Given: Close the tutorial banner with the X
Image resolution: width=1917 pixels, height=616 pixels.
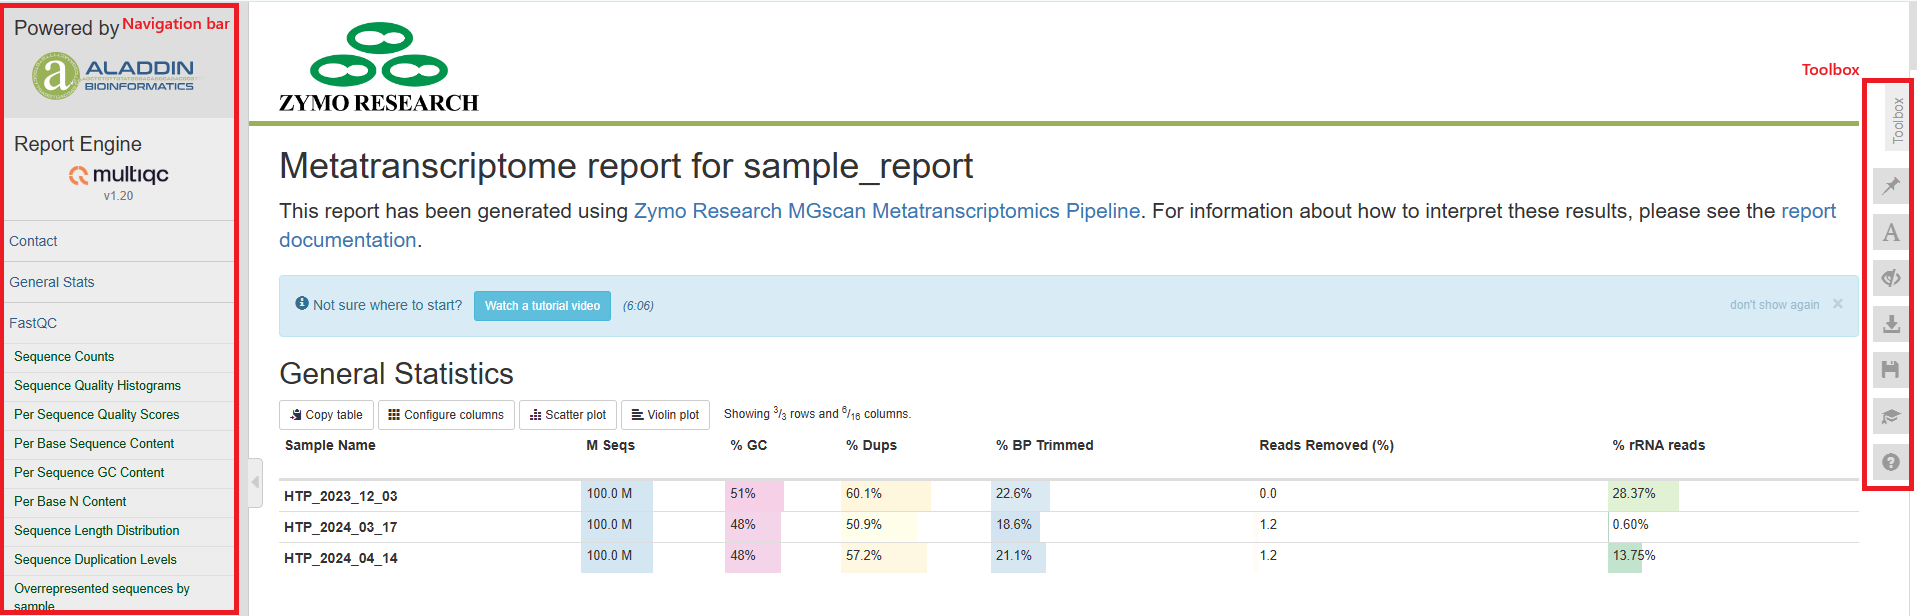Looking at the screenshot, I should 1837,304.
